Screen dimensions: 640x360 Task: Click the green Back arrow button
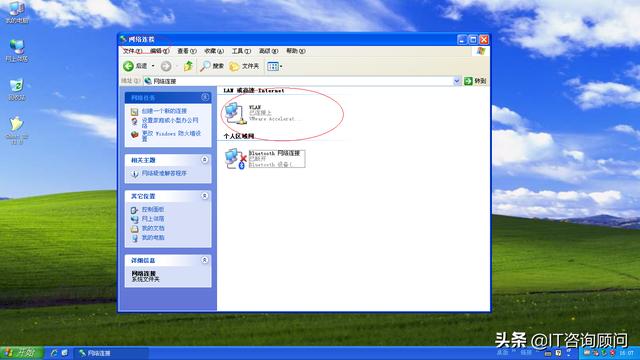click(129, 66)
